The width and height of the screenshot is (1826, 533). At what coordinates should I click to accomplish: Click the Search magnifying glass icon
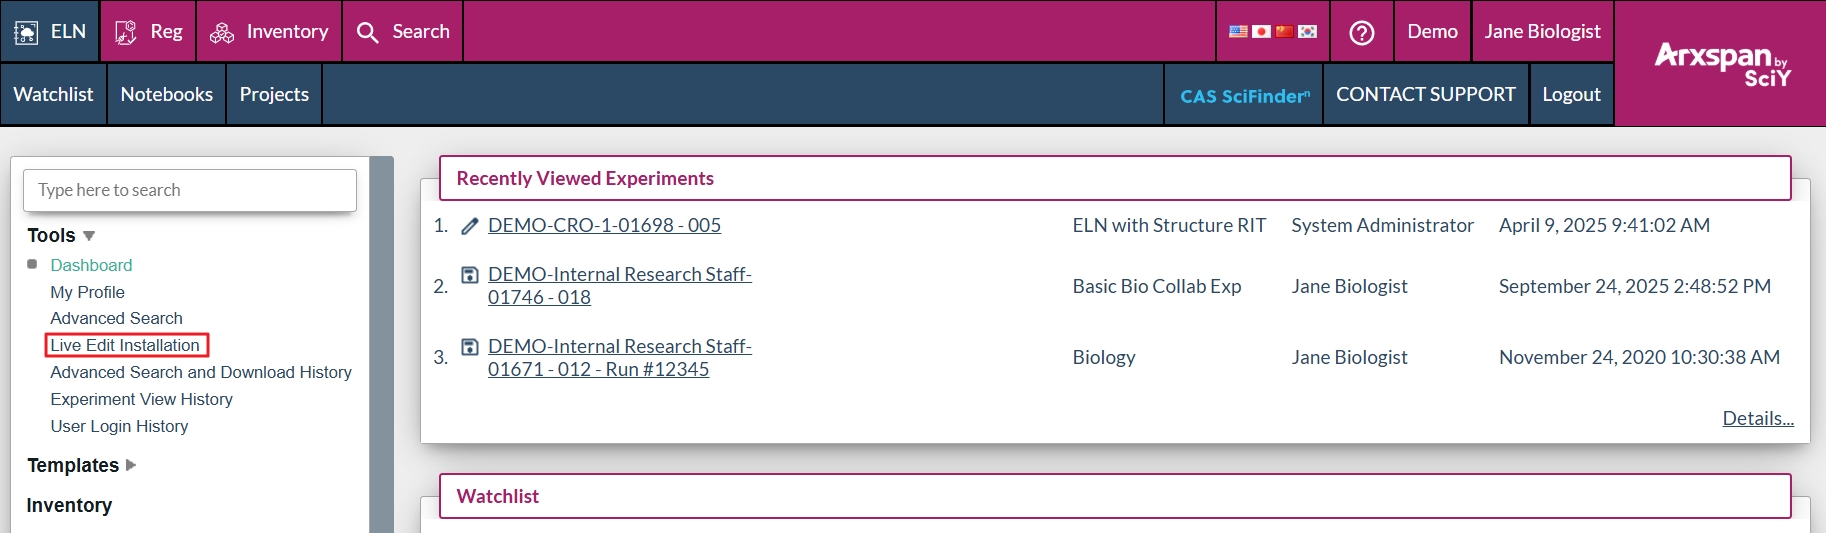(x=368, y=32)
